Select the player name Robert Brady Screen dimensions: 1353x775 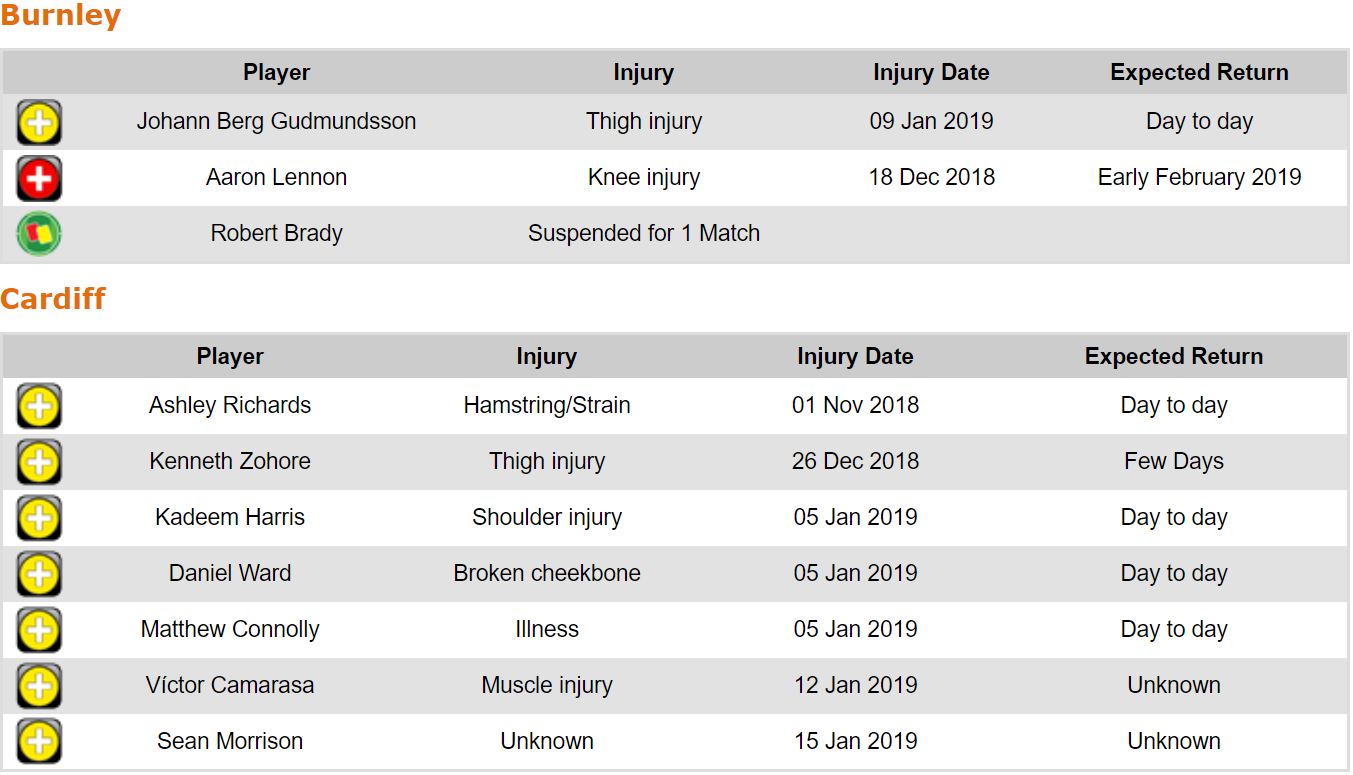(x=276, y=234)
